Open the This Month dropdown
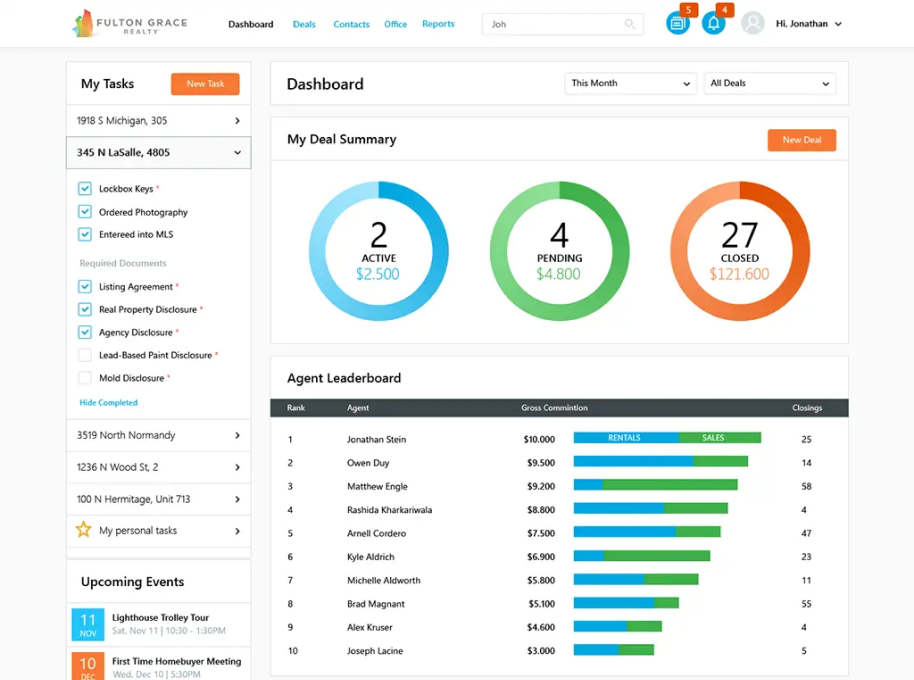The height and width of the screenshot is (680, 914). pos(630,83)
